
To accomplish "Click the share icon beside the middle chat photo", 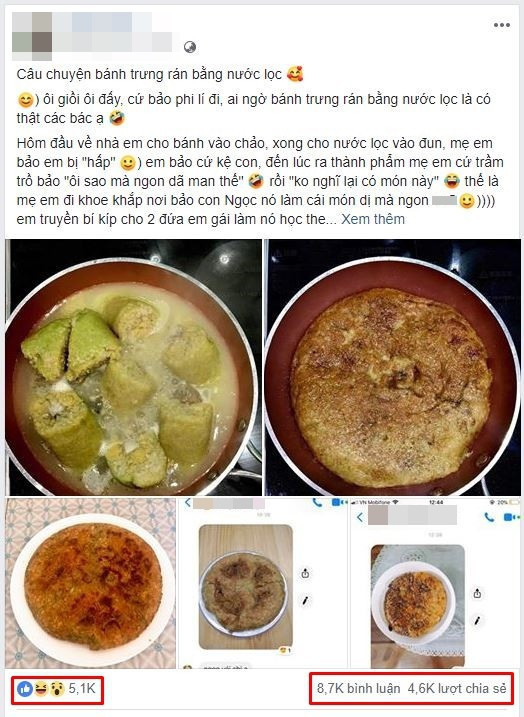I will 305,573.
